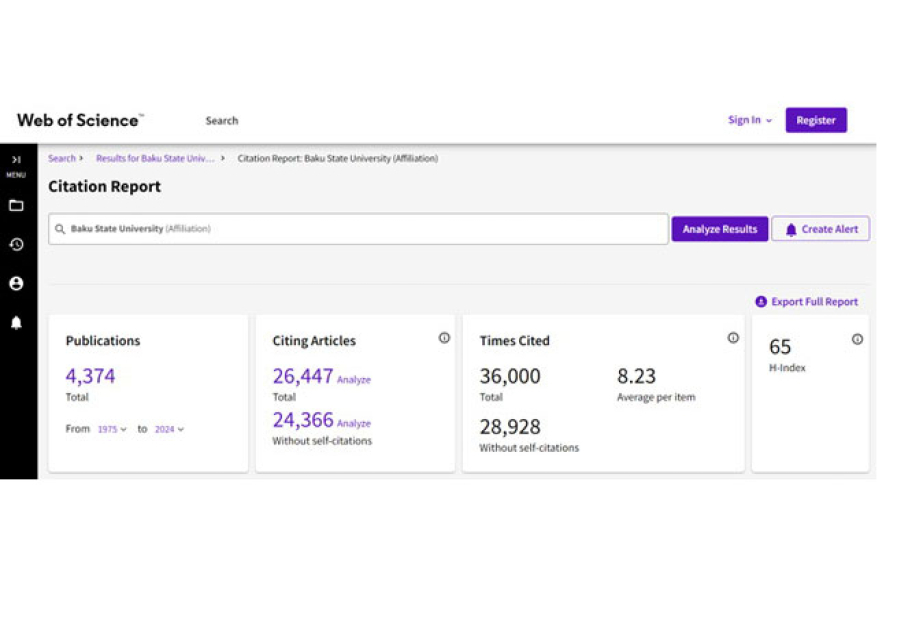Viewport: 923px width, 630px height.
Task: Show info icon for Citing Articles
Action: 444,338
